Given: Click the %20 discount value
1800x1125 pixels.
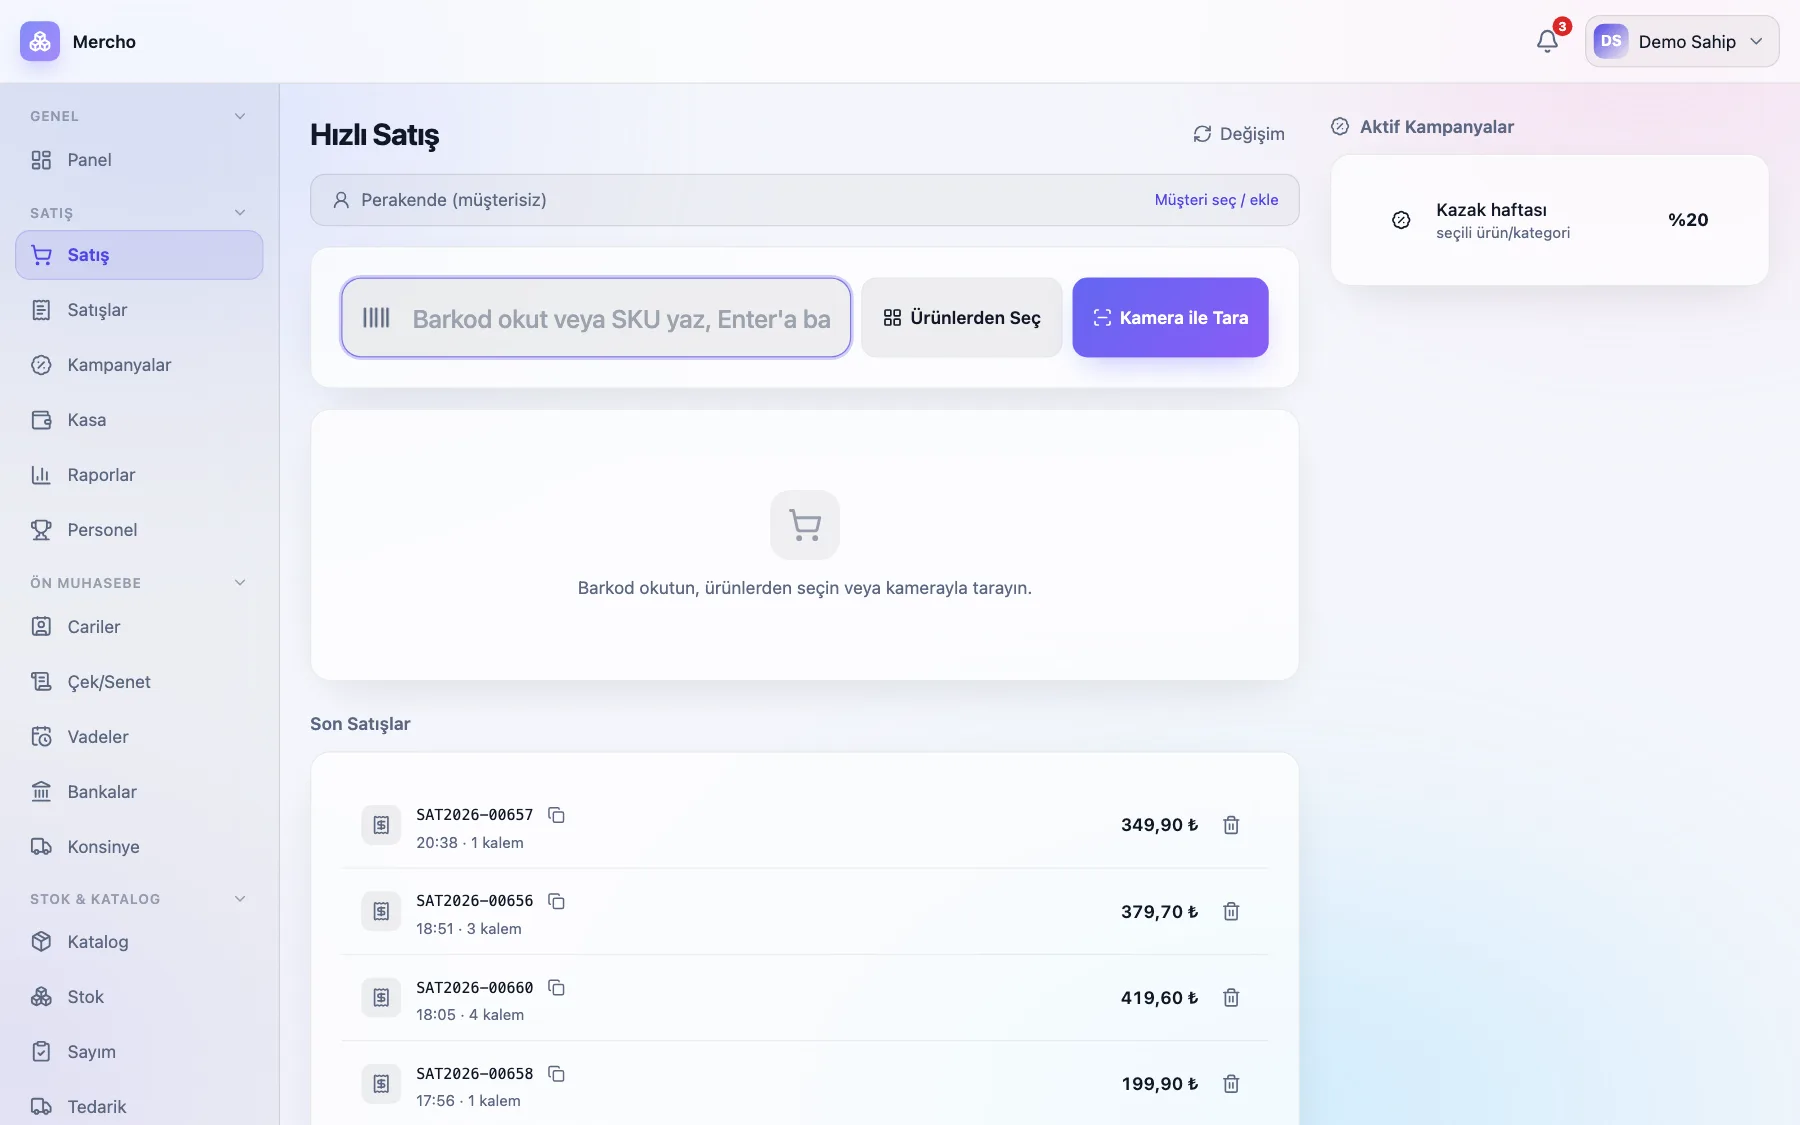Looking at the screenshot, I should pyautogui.click(x=1688, y=220).
